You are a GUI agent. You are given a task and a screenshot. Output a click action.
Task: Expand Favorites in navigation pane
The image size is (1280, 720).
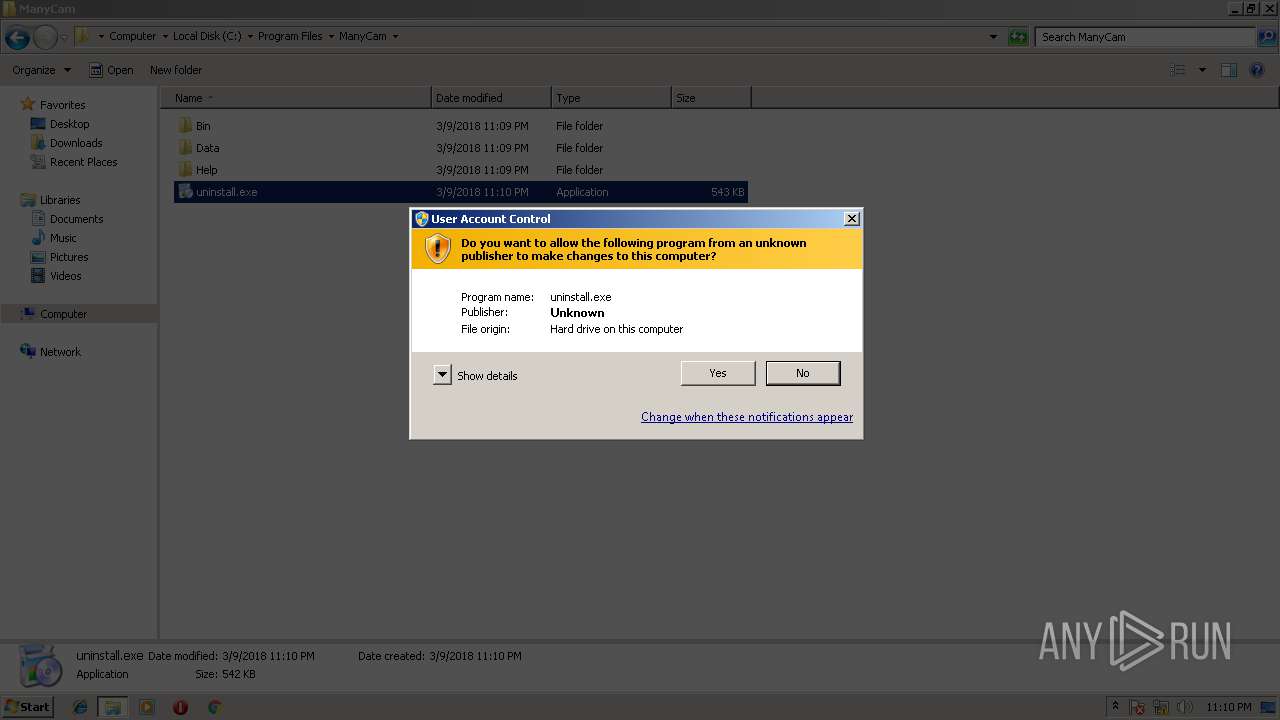click(x=62, y=105)
